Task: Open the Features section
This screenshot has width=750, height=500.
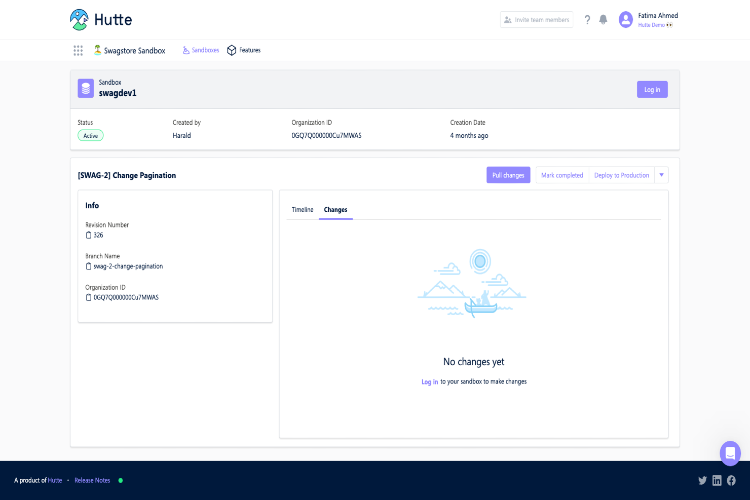Action: tap(244, 50)
